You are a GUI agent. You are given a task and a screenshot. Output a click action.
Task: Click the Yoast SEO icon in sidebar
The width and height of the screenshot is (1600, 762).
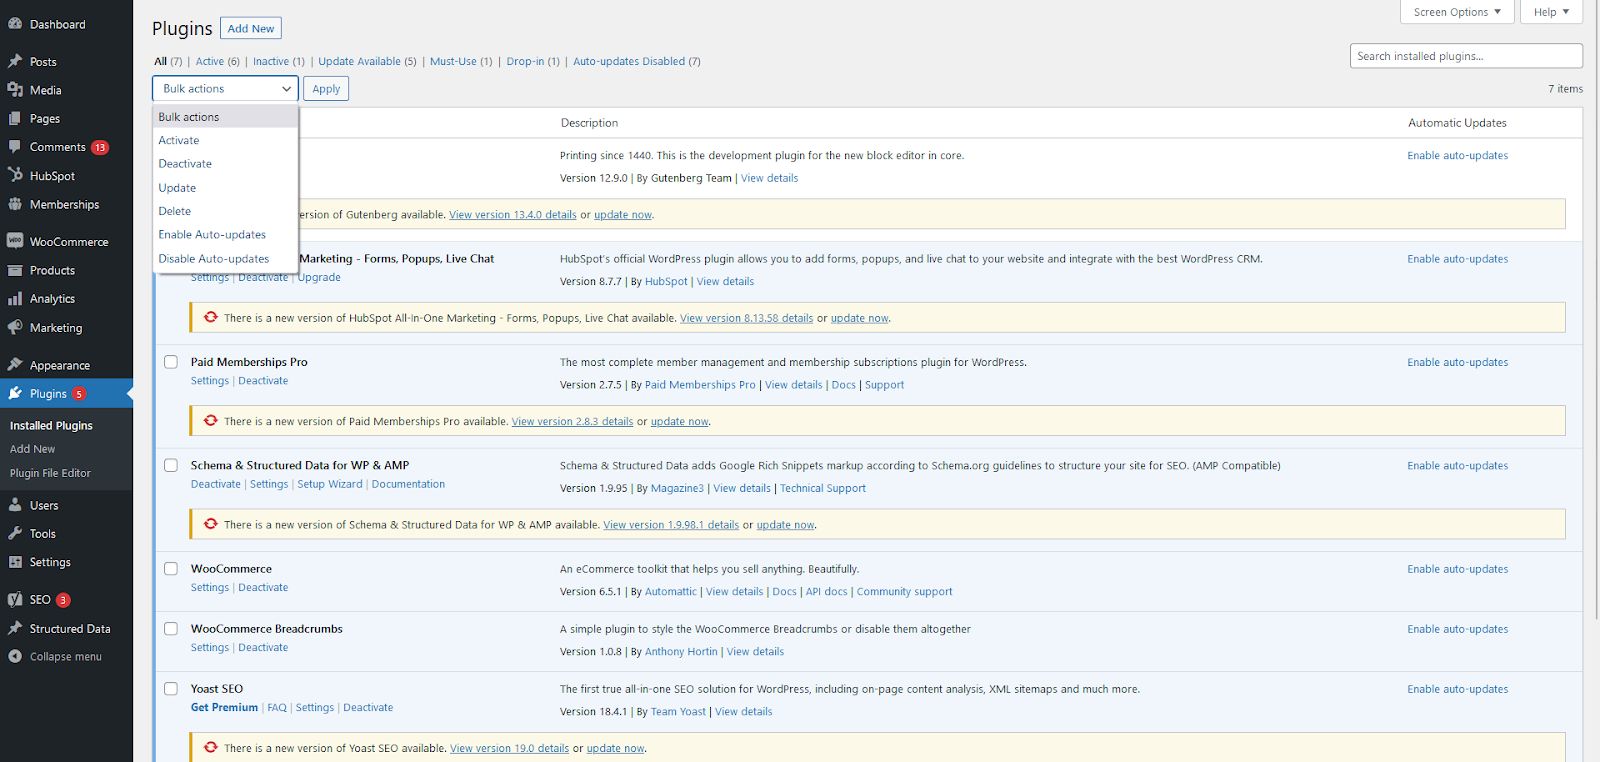[x=15, y=600]
